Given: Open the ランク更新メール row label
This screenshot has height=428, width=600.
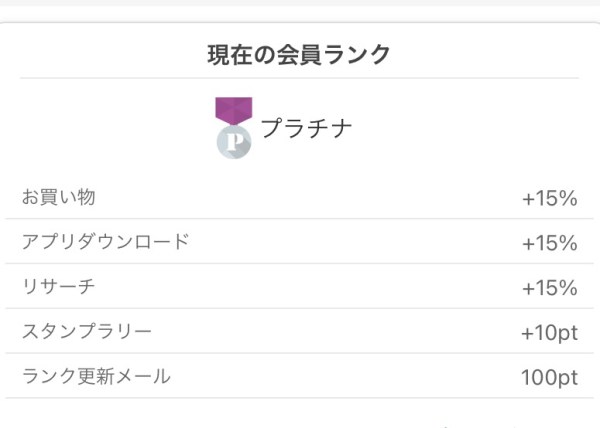Looking at the screenshot, I should [96, 377].
